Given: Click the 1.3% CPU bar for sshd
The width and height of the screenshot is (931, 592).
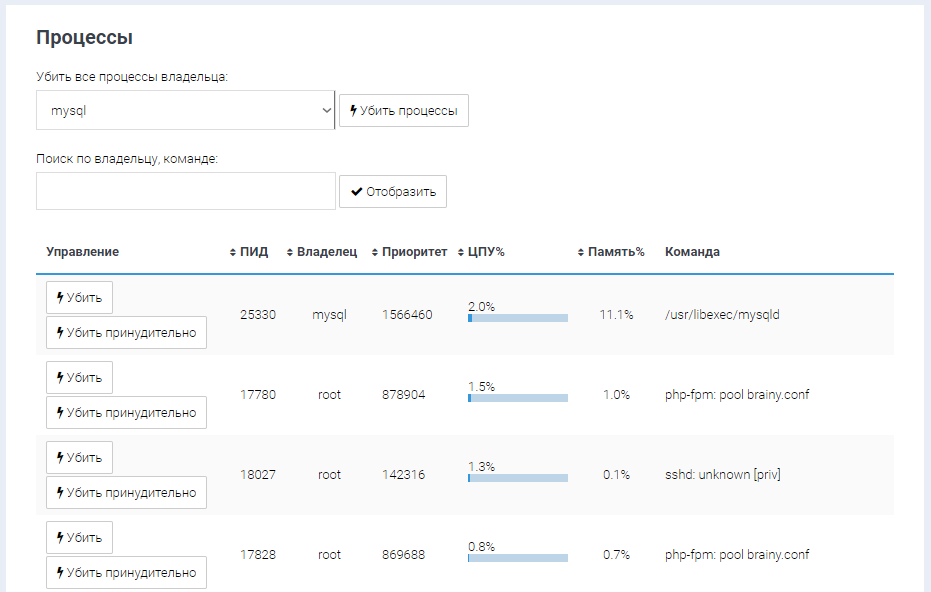Looking at the screenshot, I should (517, 478).
